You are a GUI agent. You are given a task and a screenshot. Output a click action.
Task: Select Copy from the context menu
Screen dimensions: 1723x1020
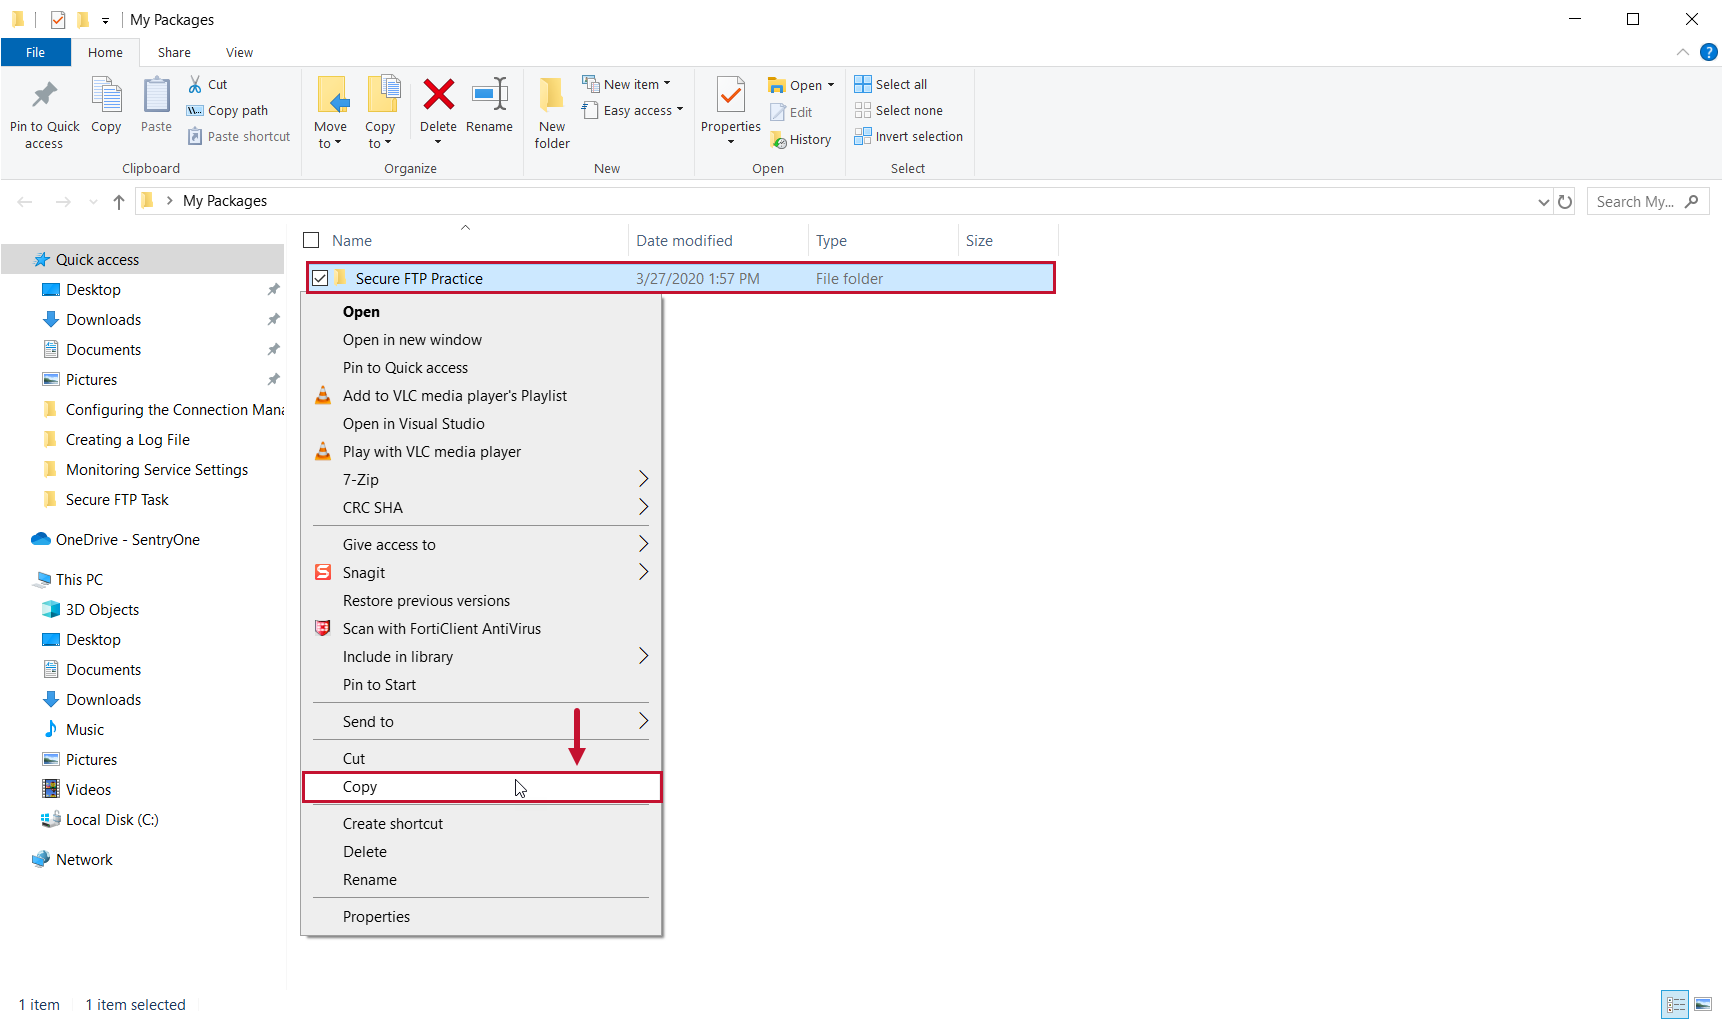[481, 787]
